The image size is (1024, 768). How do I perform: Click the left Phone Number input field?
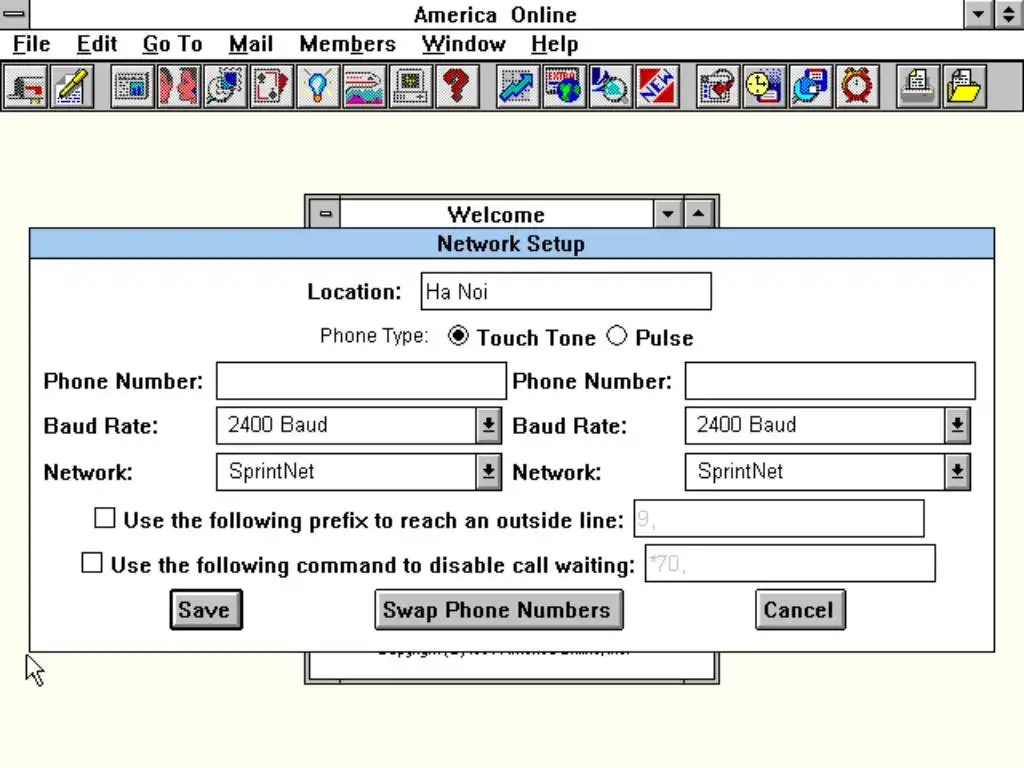[x=361, y=381]
